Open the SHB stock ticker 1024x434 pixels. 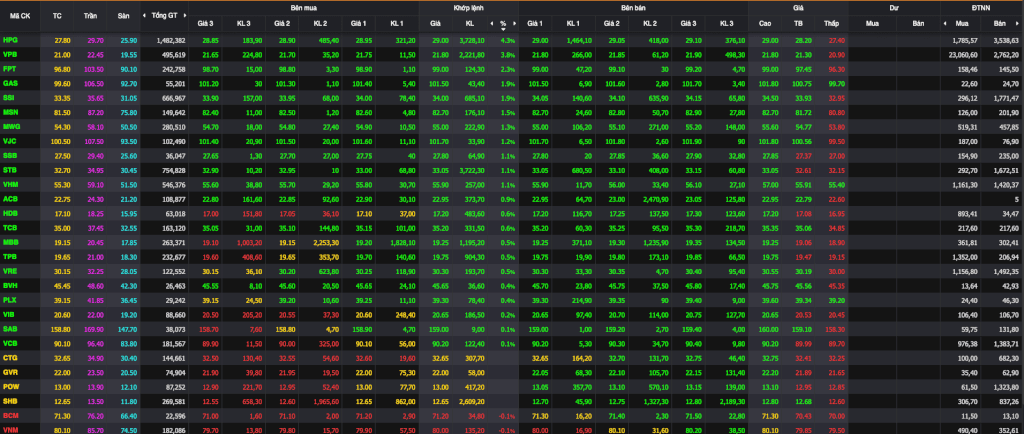pos(10,400)
